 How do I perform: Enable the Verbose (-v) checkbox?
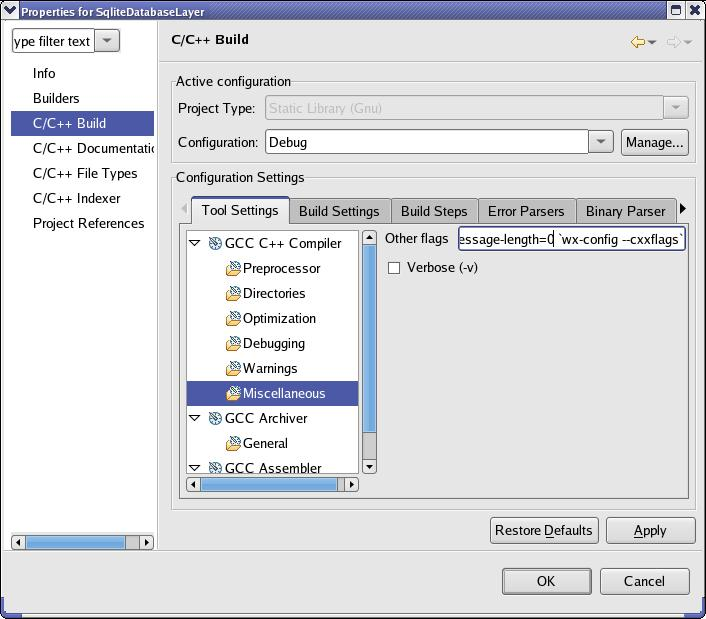[394, 268]
